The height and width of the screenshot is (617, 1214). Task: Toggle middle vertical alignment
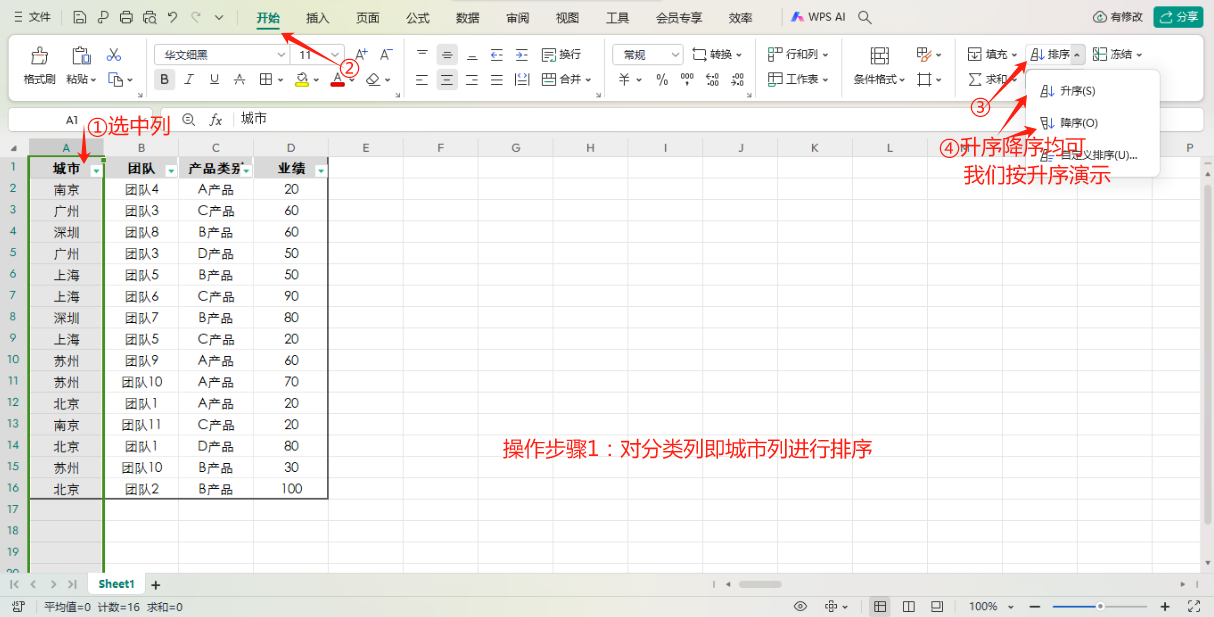tap(447, 54)
